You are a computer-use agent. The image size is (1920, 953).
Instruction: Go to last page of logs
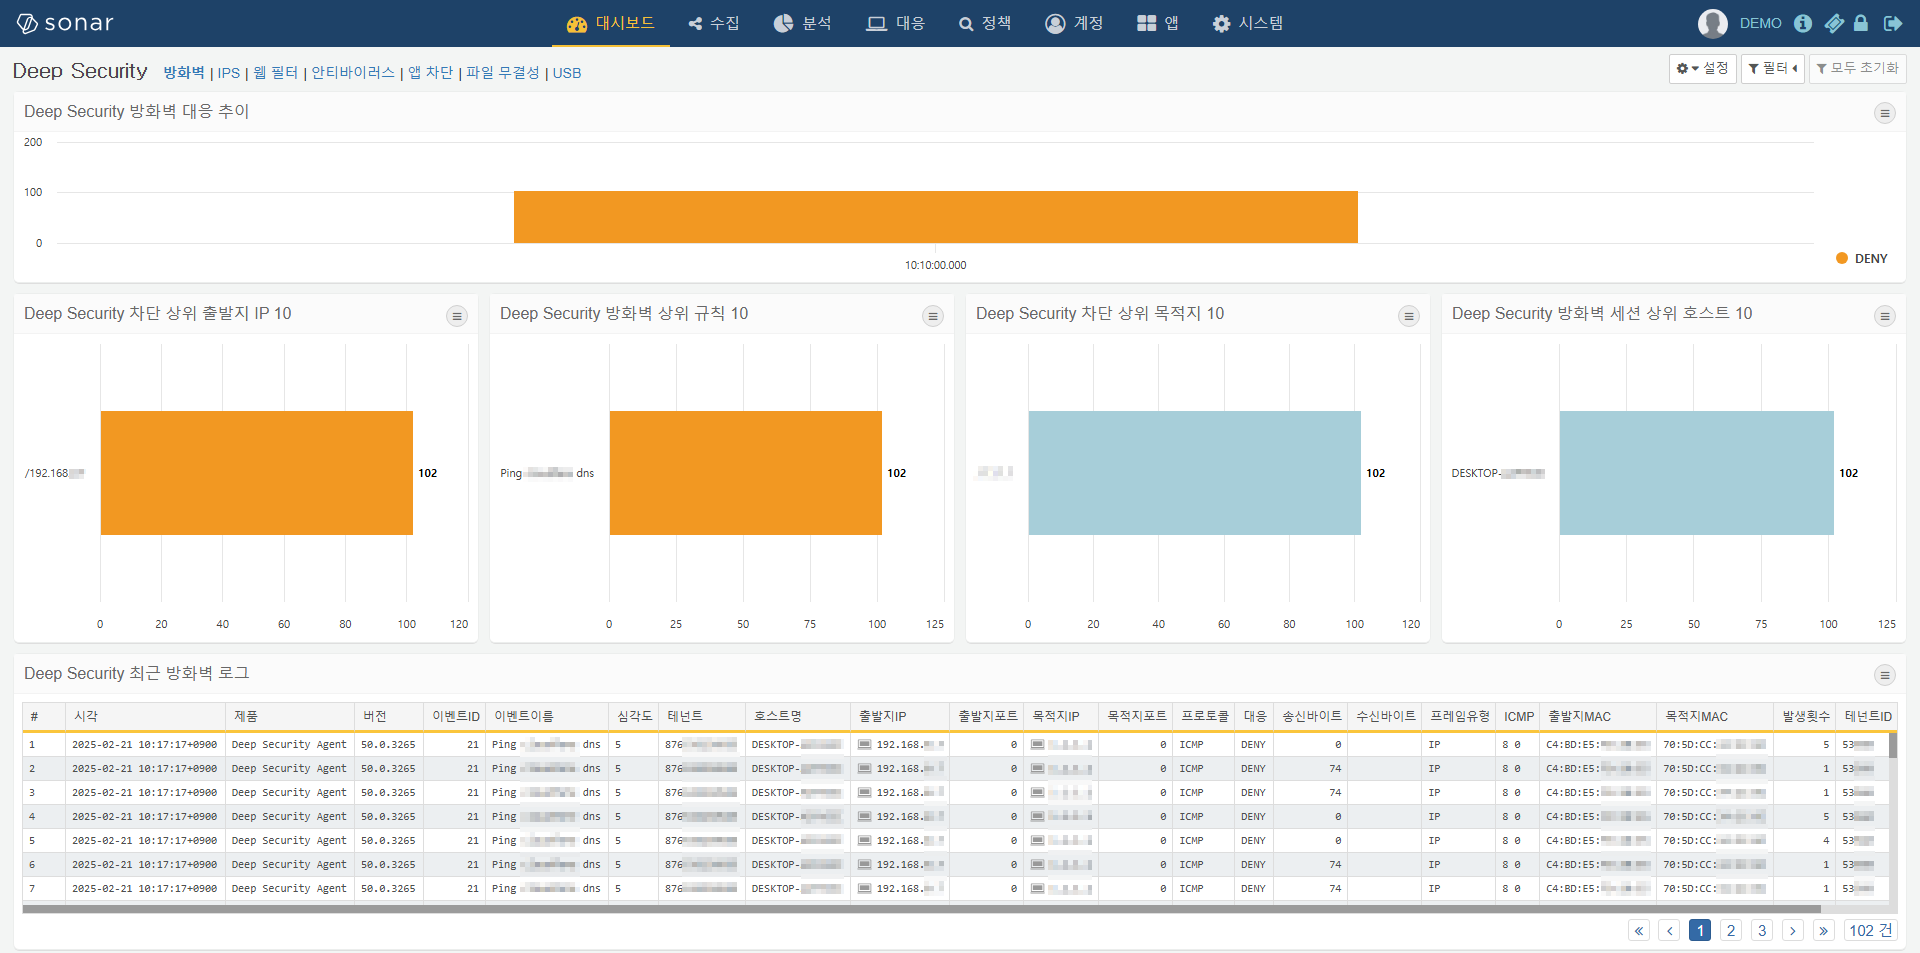tap(1824, 930)
